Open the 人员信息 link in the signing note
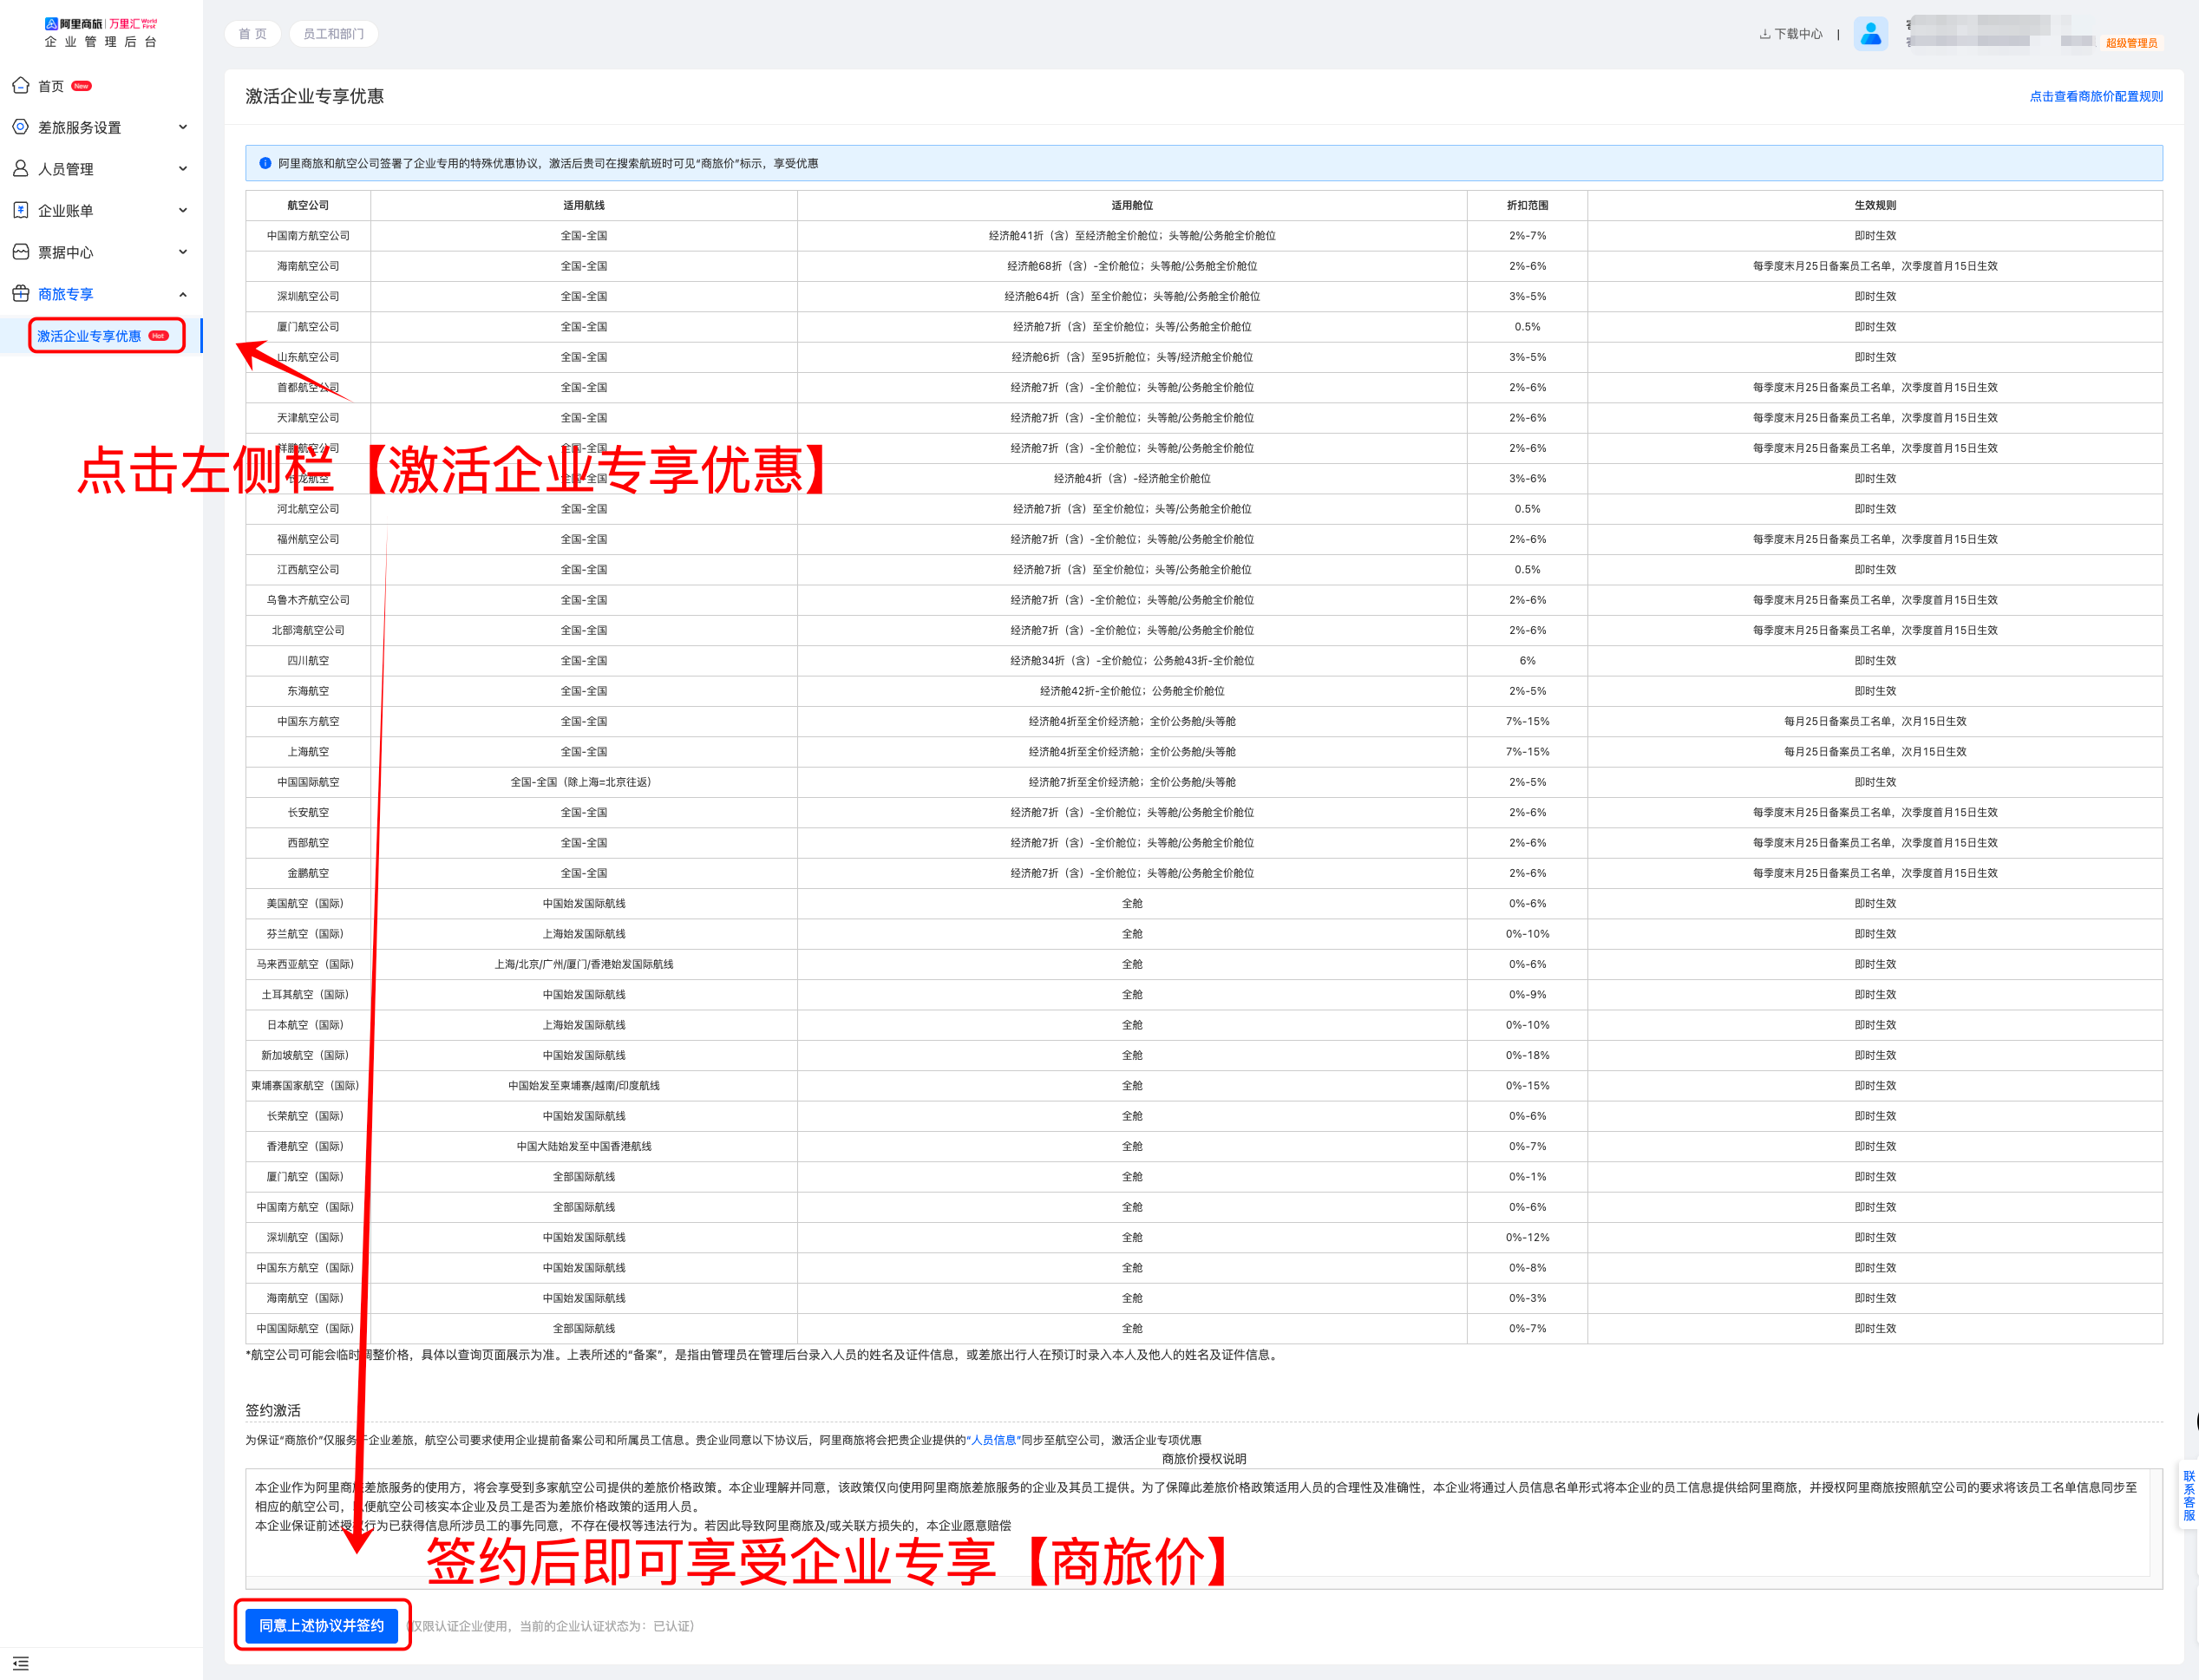Viewport: 2199px width, 1680px height. click(x=993, y=1440)
